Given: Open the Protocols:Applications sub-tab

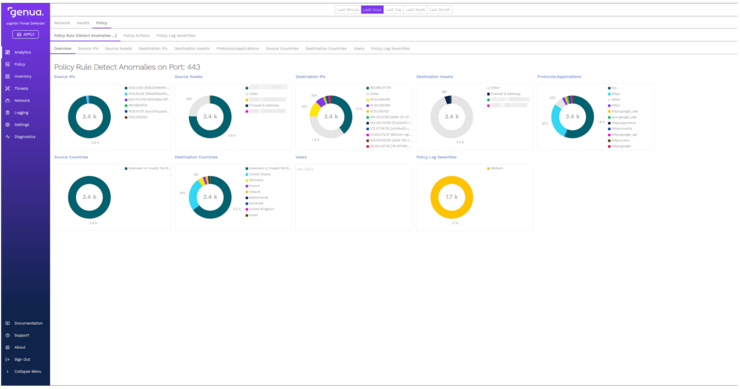Looking at the screenshot, I should (237, 49).
